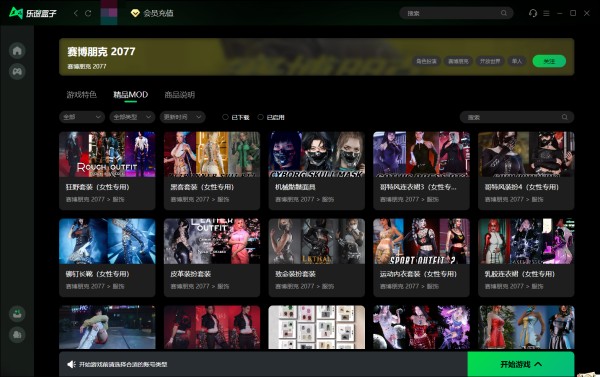600x377 pixels.
Task: Open the home icon in sidebar
Action: point(17,51)
